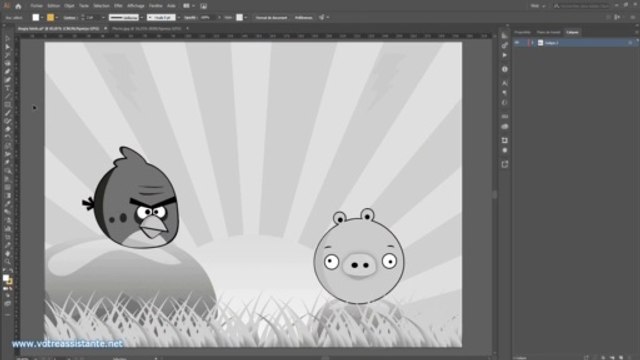This screenshot has width=640, height=360.
Task: Open the Objet menu
Action: click(x=69, y=6)
